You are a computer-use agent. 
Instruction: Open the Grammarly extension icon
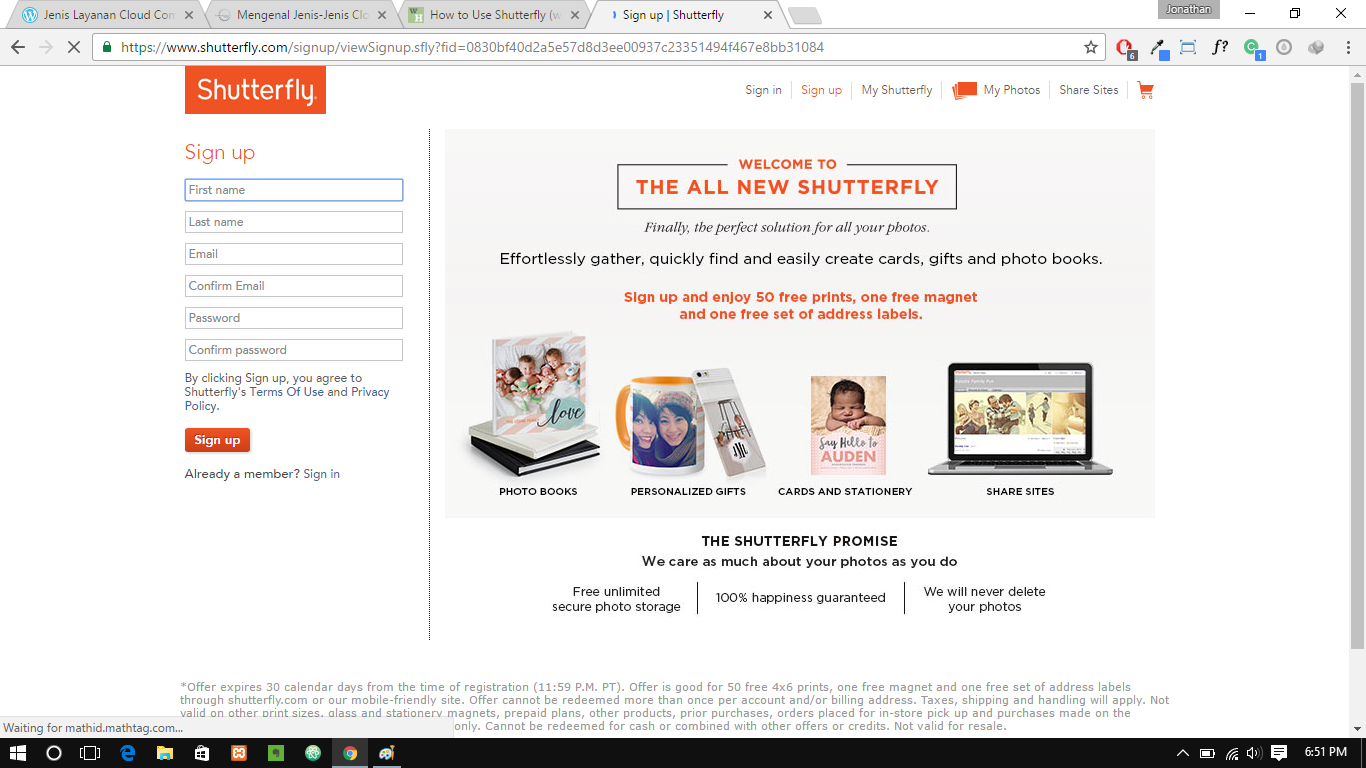(x=1252, y=47)
